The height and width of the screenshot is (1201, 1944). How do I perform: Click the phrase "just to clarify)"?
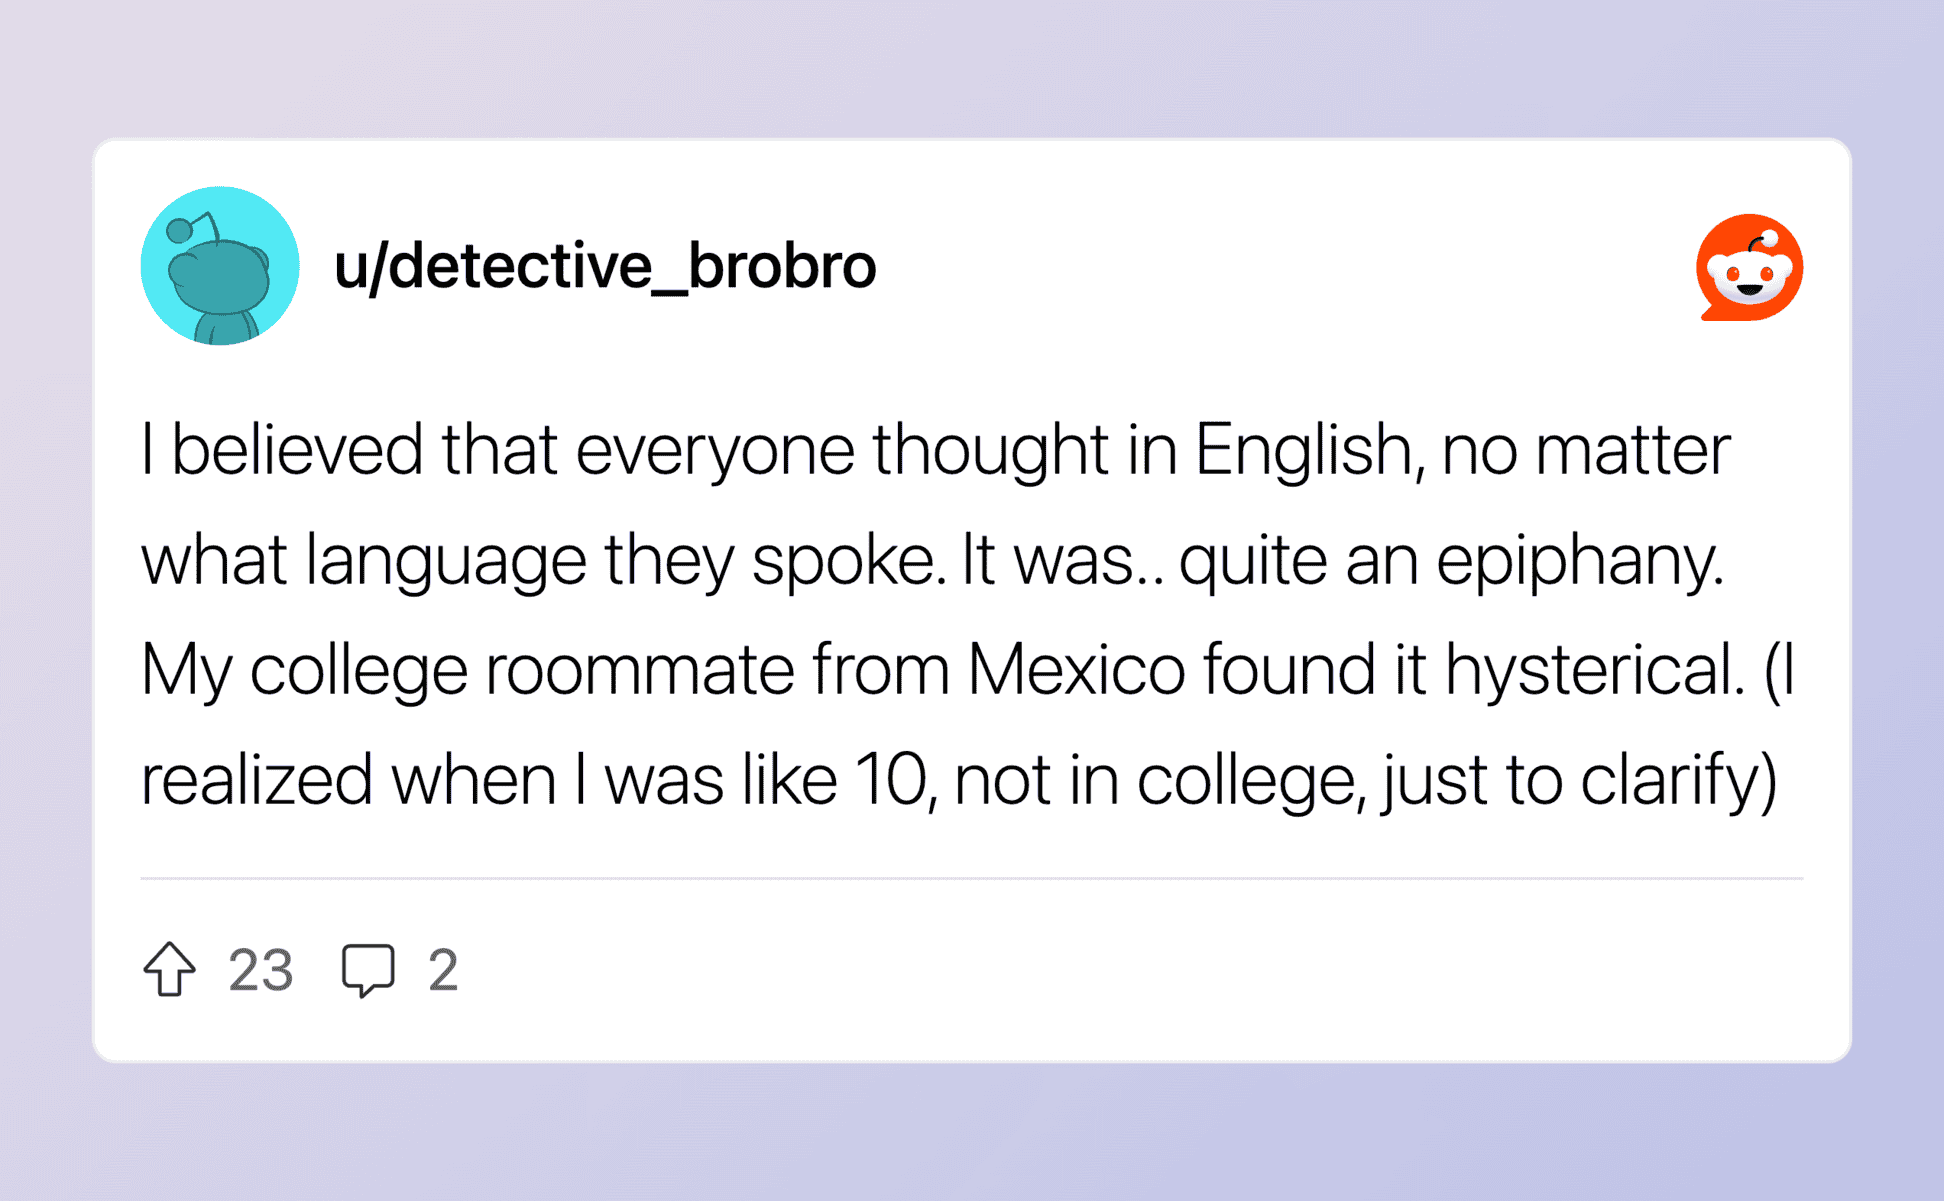(1580, 780)
